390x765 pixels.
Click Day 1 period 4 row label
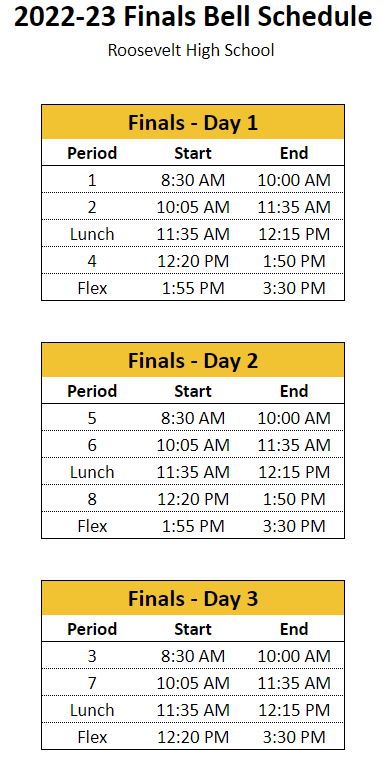click(92, 262)
